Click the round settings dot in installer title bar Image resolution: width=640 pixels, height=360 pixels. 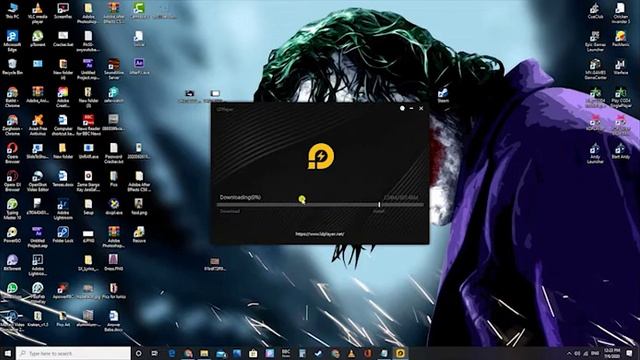tap(402, 109)
